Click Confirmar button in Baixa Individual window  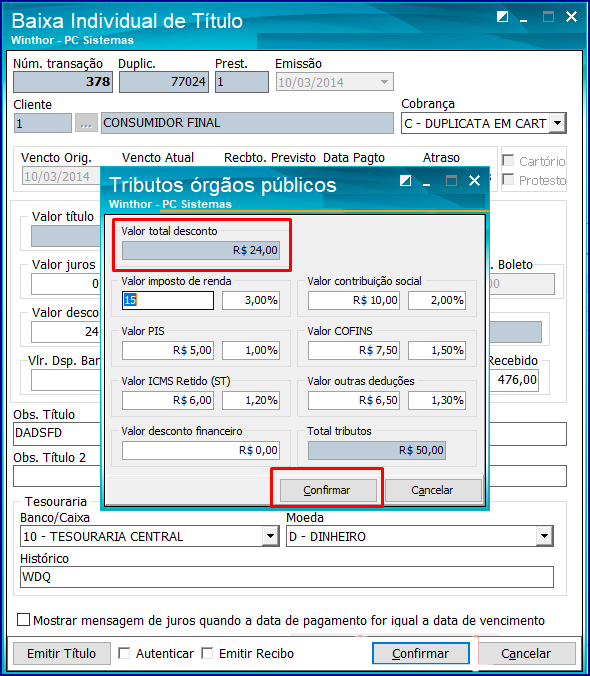click(x=421, y=654)
